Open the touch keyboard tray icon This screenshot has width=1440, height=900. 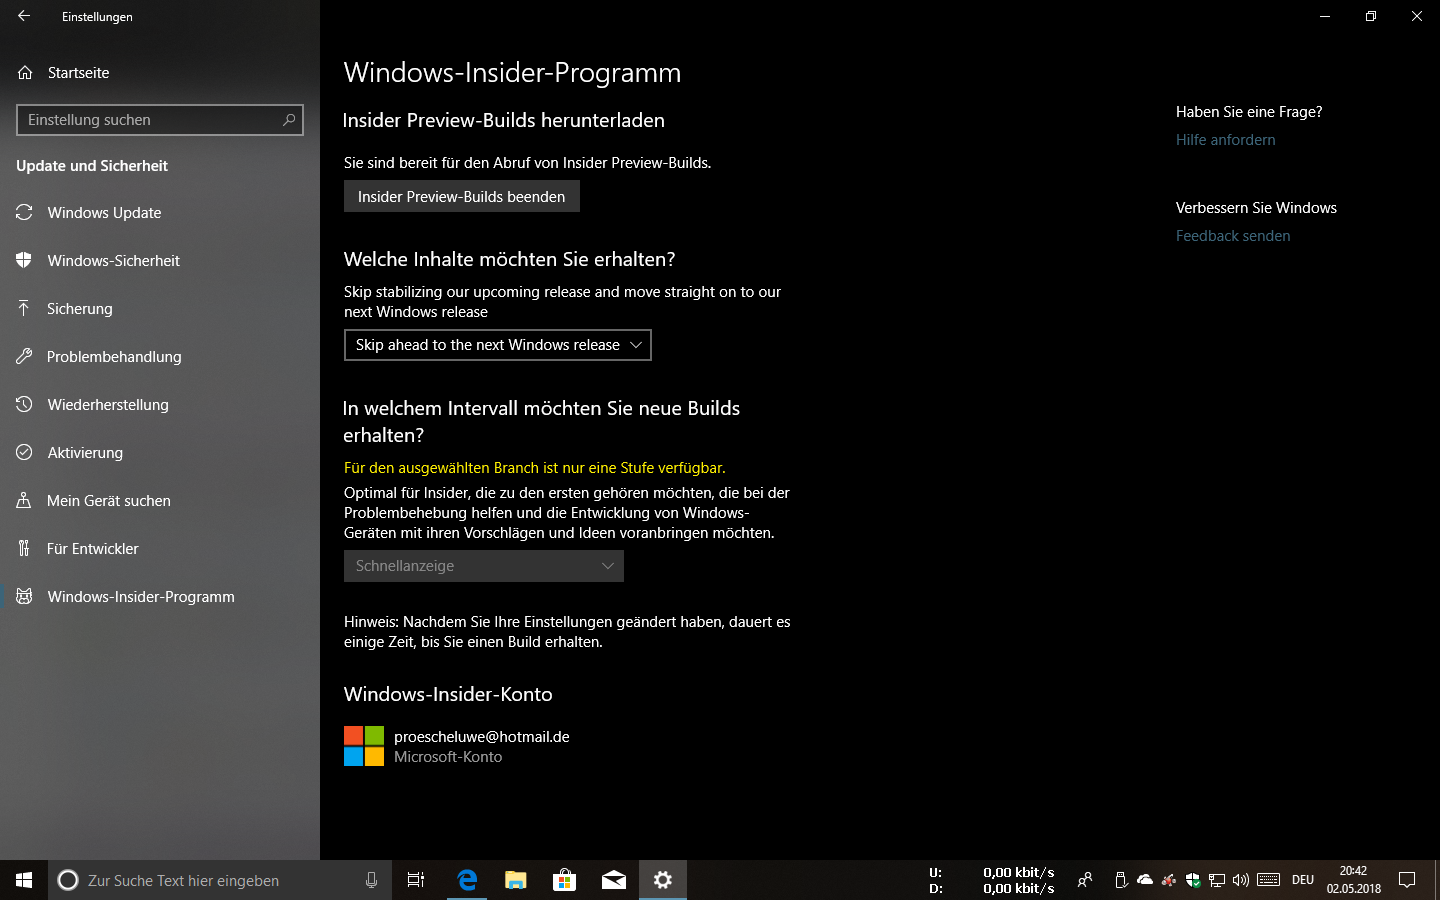click(x=1269, y=880)
